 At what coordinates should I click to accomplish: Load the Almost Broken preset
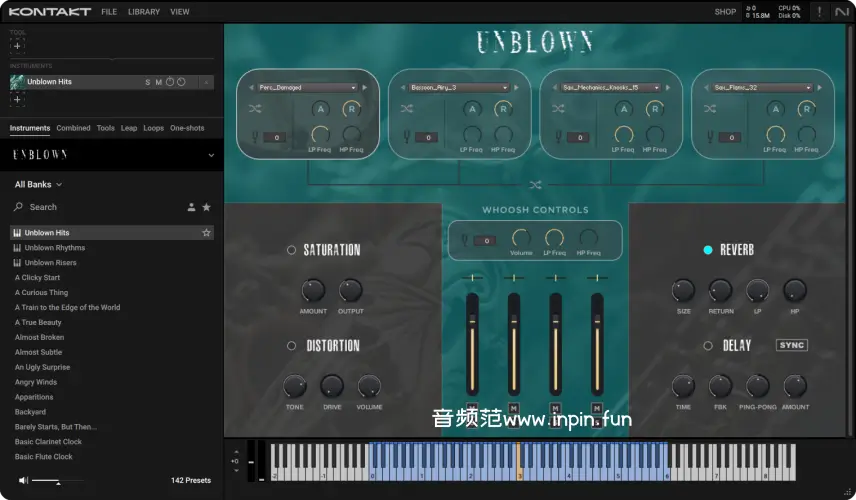(39, 337)
